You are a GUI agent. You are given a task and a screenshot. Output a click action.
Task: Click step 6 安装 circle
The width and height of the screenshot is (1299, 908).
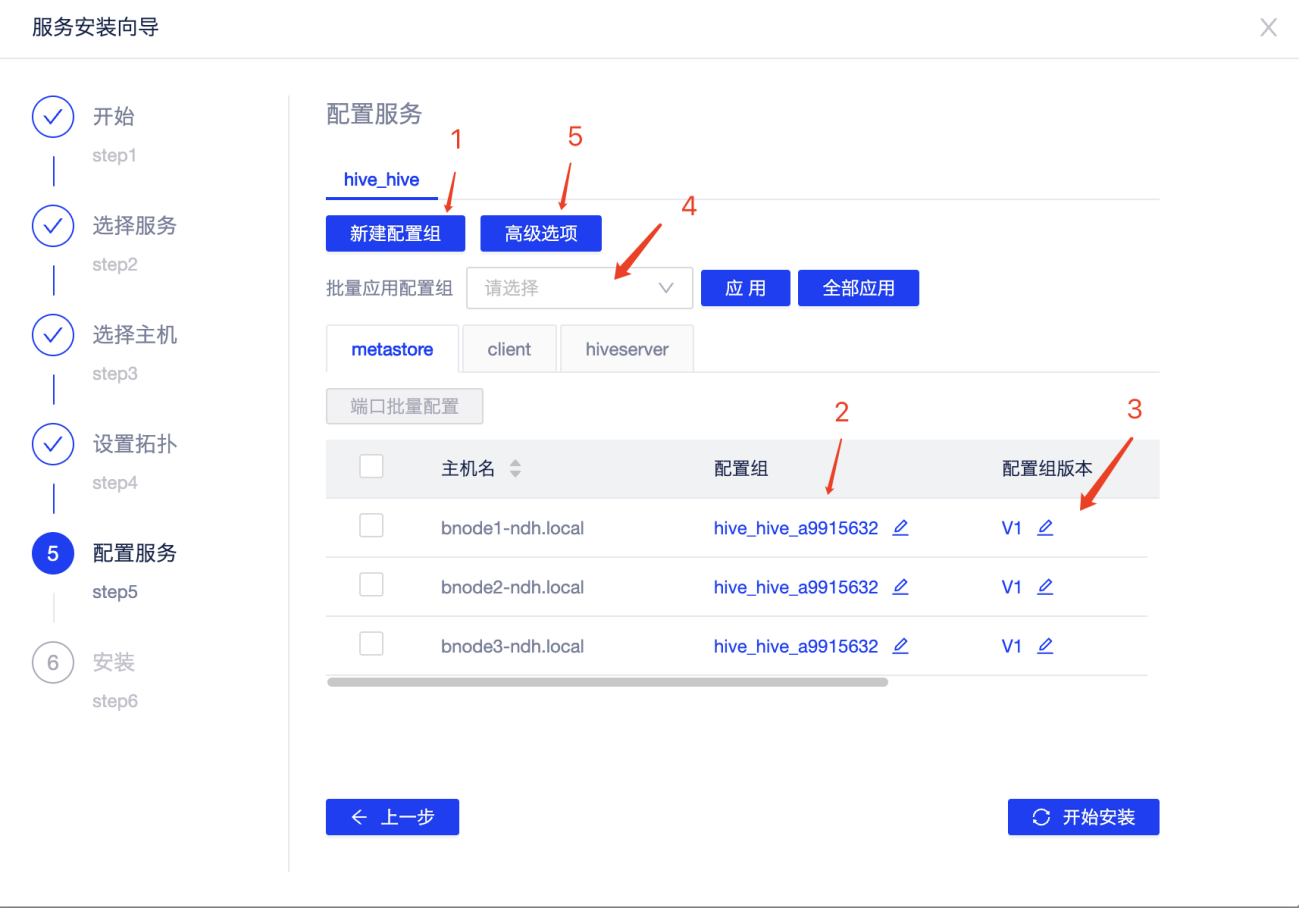[53, 662]
